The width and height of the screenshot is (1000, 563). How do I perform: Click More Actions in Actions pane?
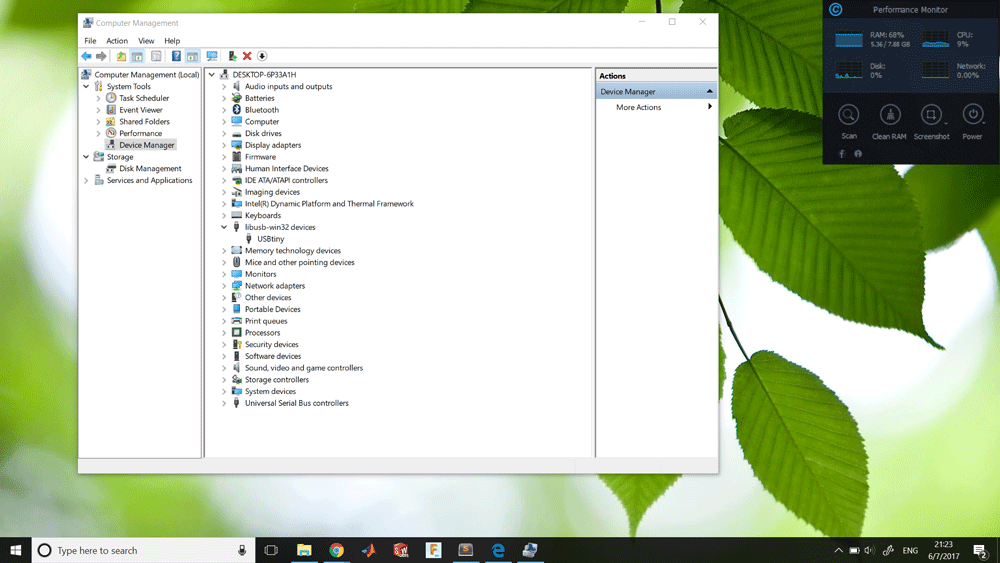(638, 107)
